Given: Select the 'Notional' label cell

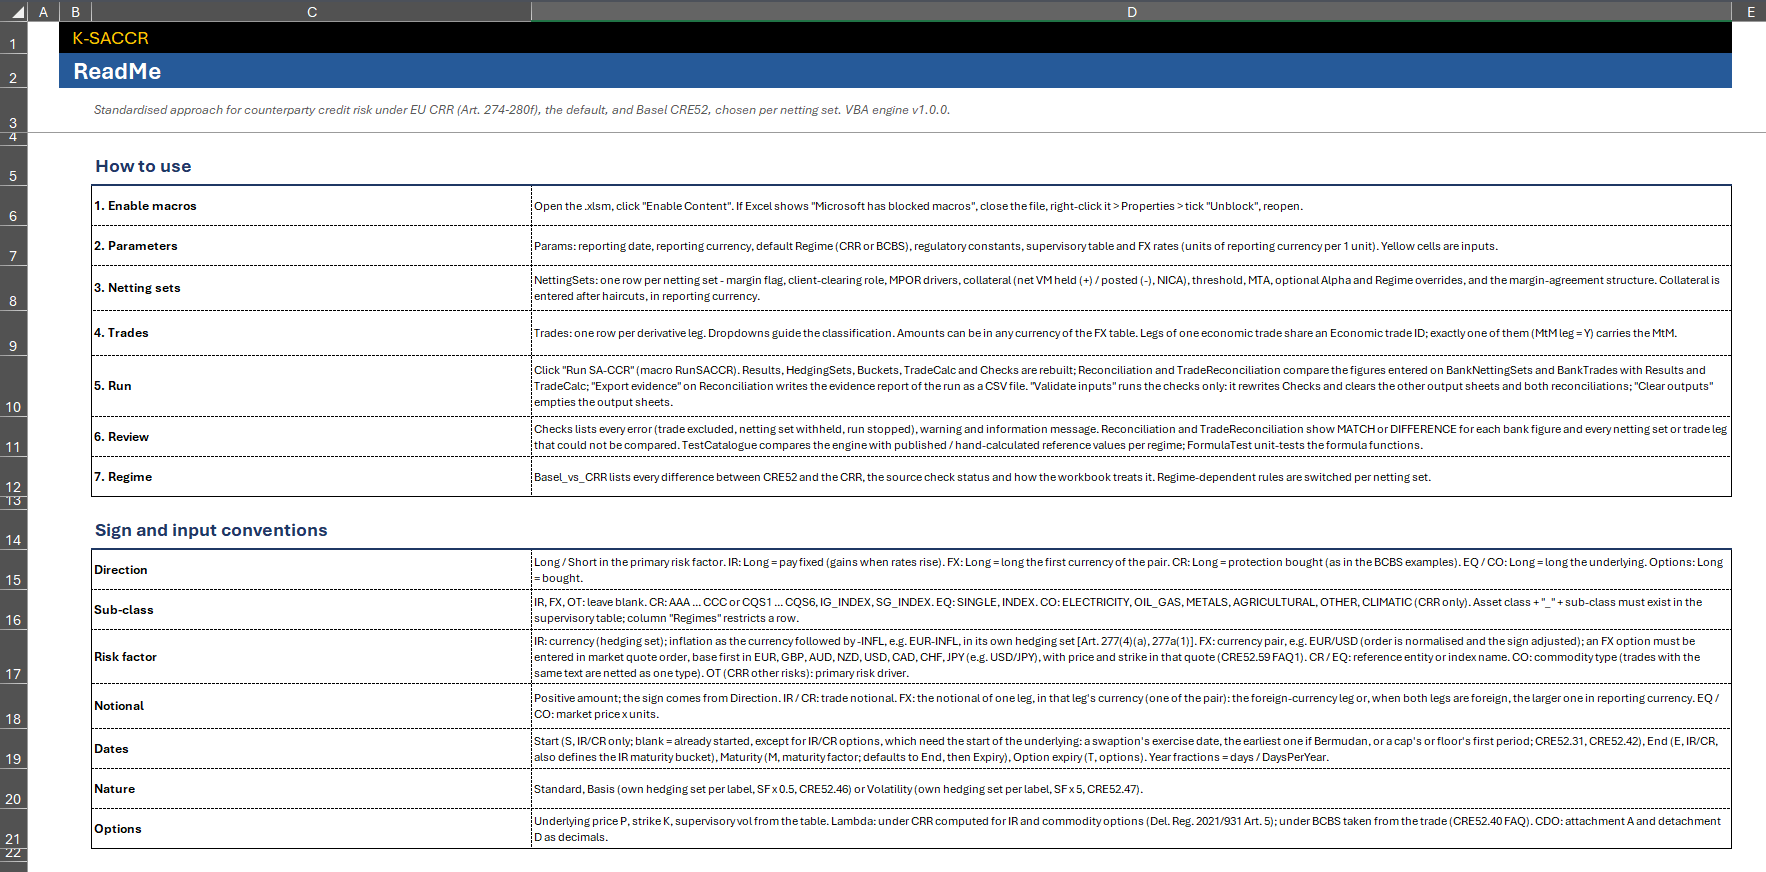Looking at the screenshot, I should point(312,706).
